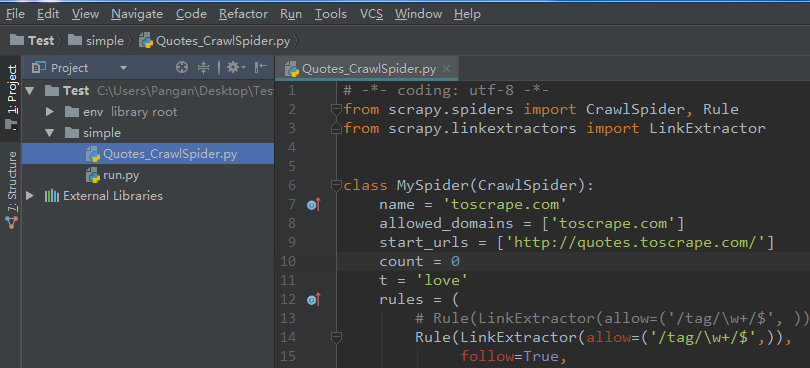
Task: Click LinkExtractor in the line 3 import
Action: click(707, 128)
